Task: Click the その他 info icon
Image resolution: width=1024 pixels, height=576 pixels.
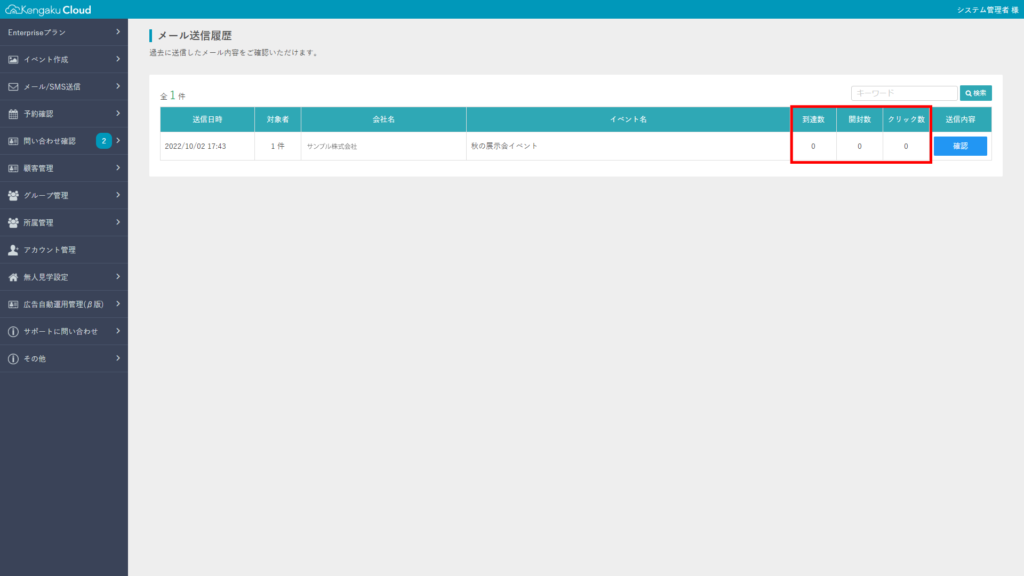Action: (x=13, y=359)
